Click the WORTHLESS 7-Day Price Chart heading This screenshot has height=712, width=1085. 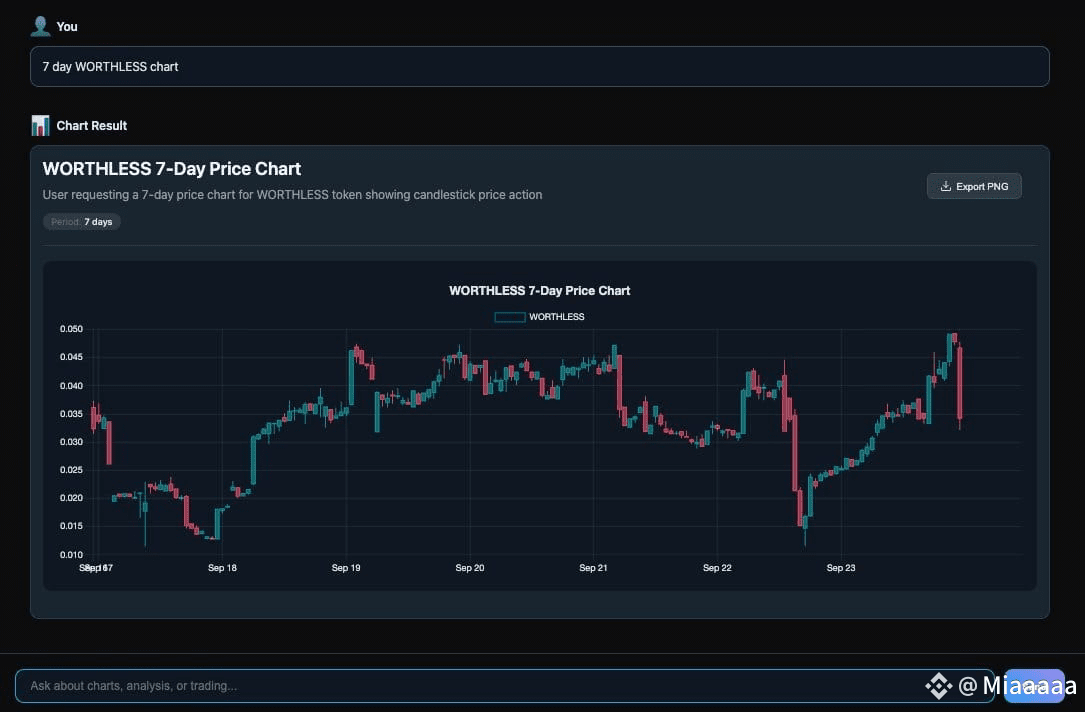[172, 169]
